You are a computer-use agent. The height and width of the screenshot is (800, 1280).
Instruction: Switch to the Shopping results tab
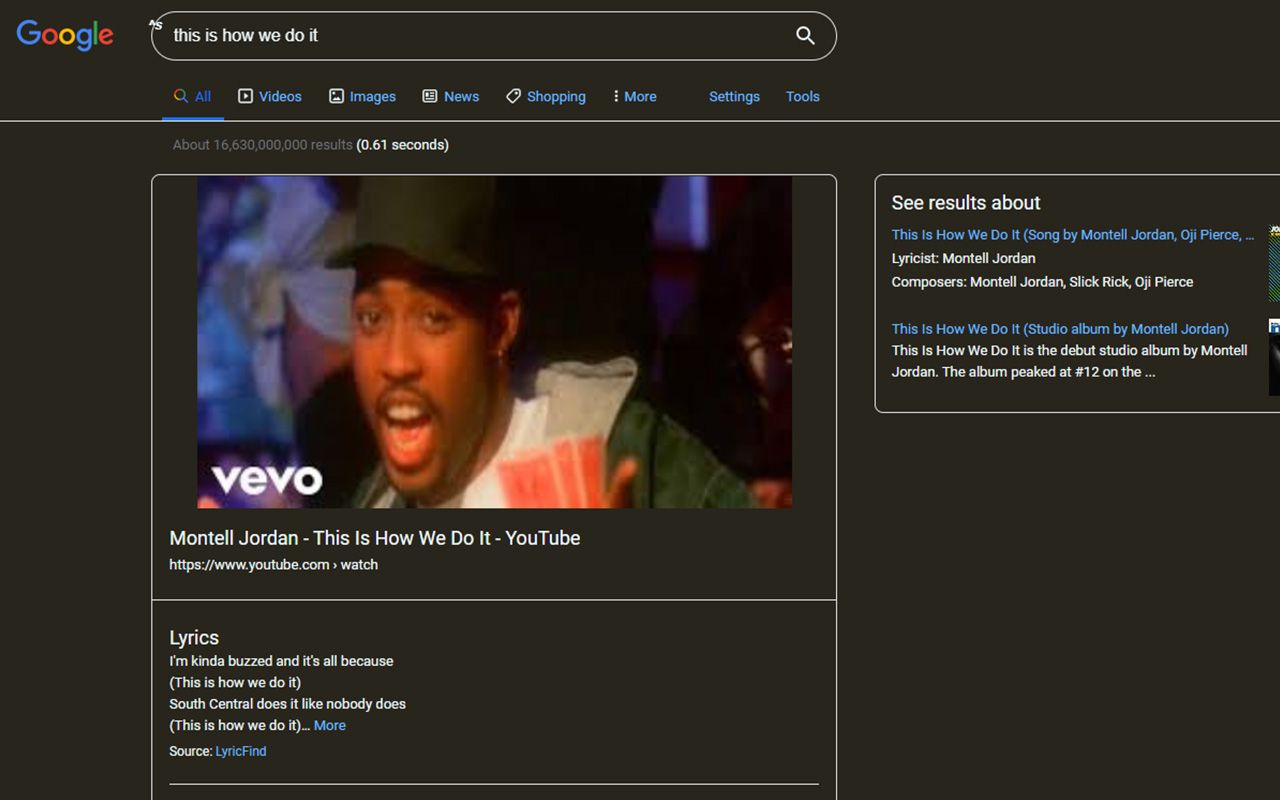point(556,96)
